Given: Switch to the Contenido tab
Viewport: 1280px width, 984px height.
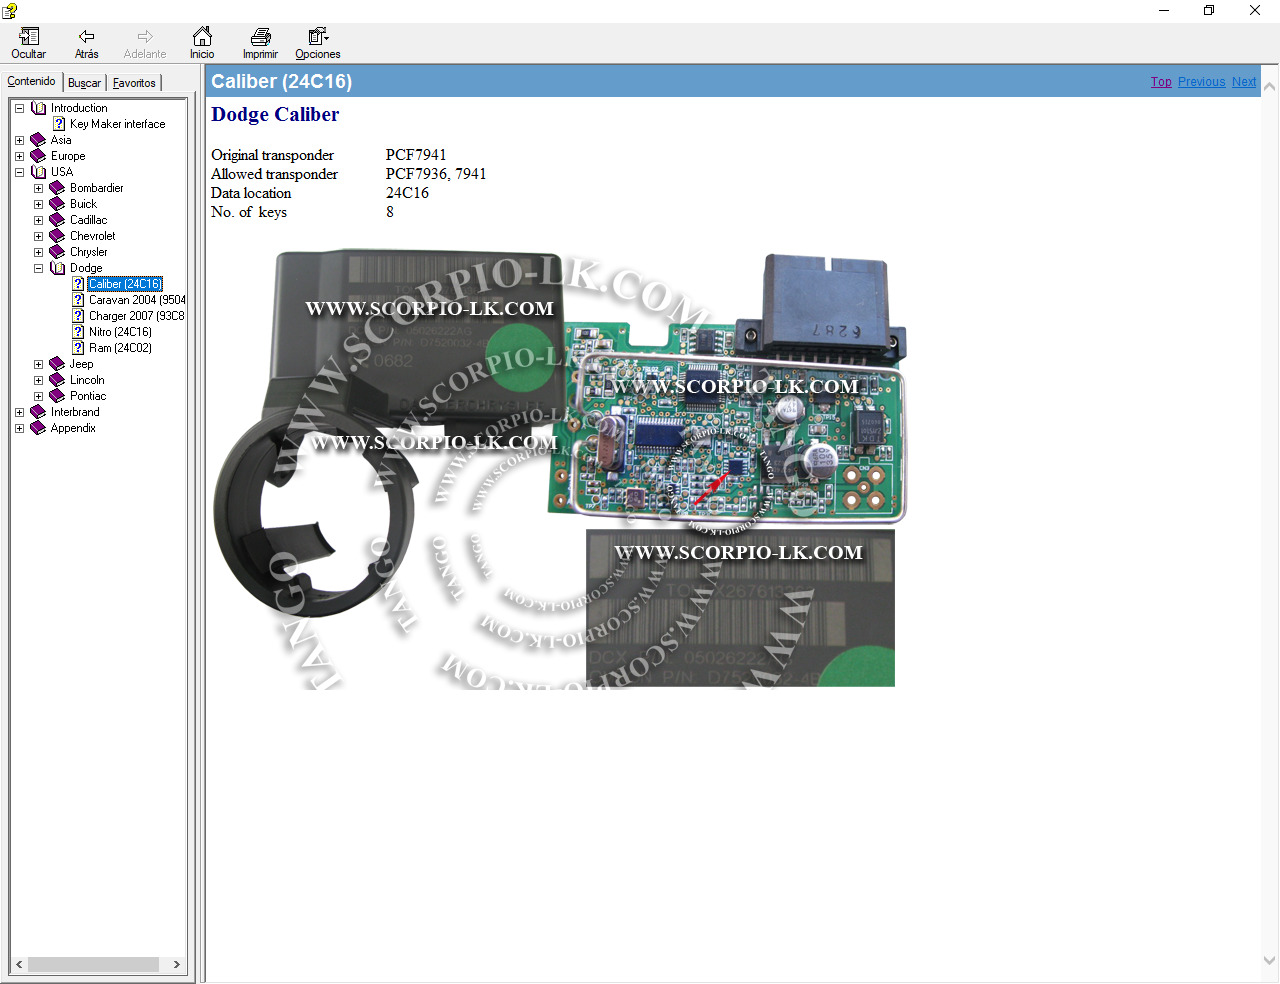Looking at the screenshot, I should 32,81.
